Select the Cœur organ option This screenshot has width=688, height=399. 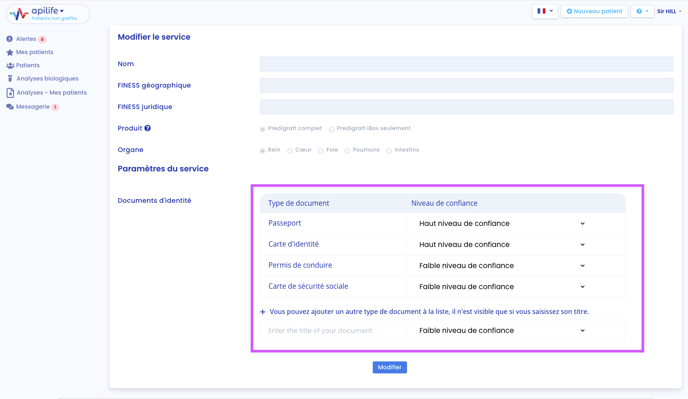[290, 151]
